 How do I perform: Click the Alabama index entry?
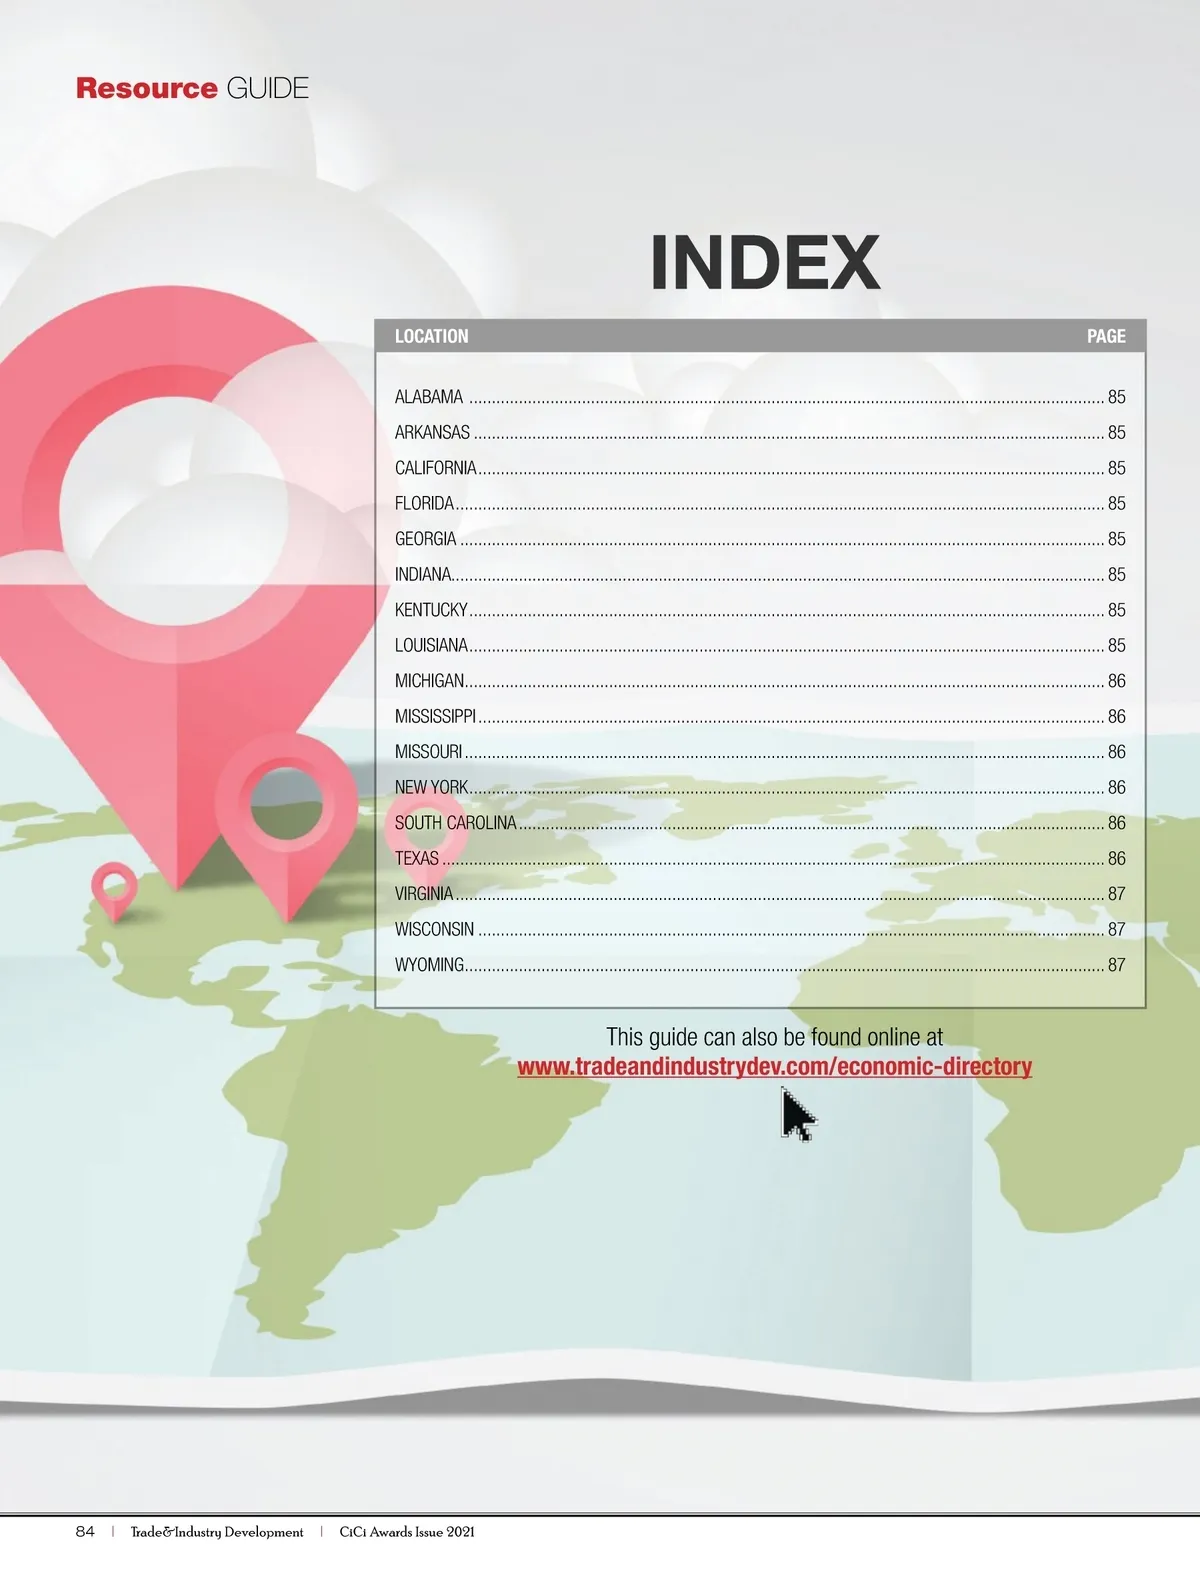pyautogui.click(x=429, y=397)
